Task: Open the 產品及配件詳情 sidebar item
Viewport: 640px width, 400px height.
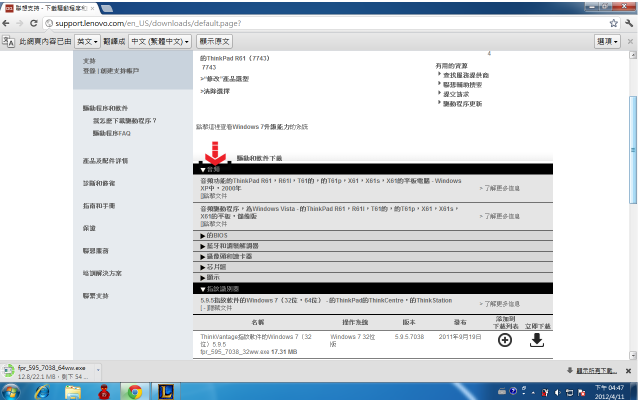Action: coord(105,161)
